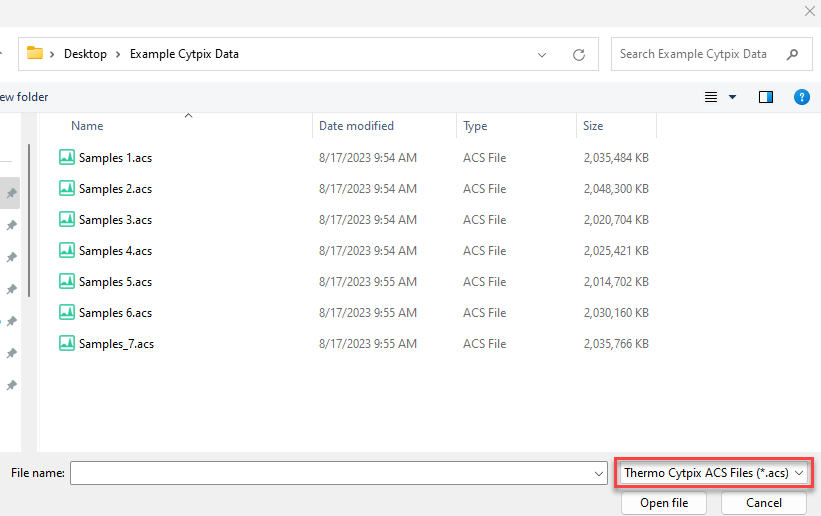
Task: Click the folder icon in address bar
Action: [x=35, y=54]
